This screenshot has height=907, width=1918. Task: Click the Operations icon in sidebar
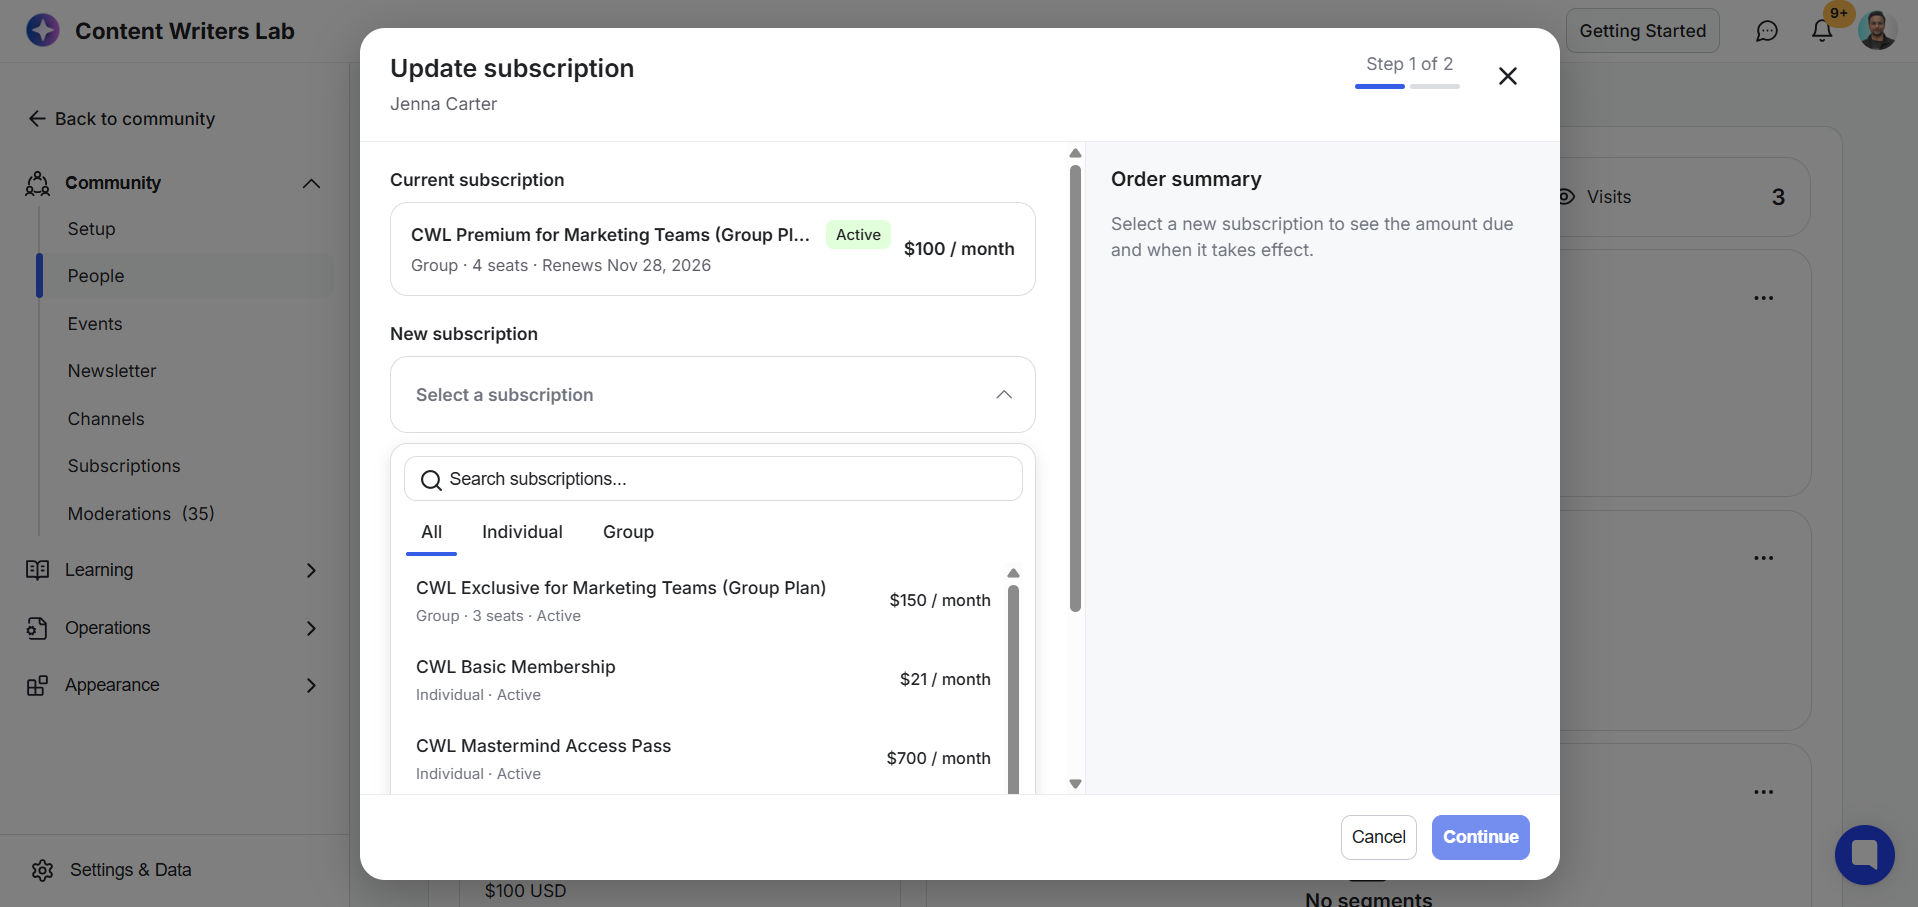[37, 628]
